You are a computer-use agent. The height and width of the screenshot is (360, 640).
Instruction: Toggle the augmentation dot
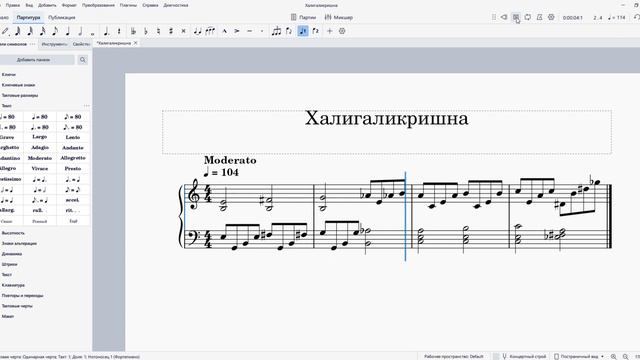tap(106, 31)
